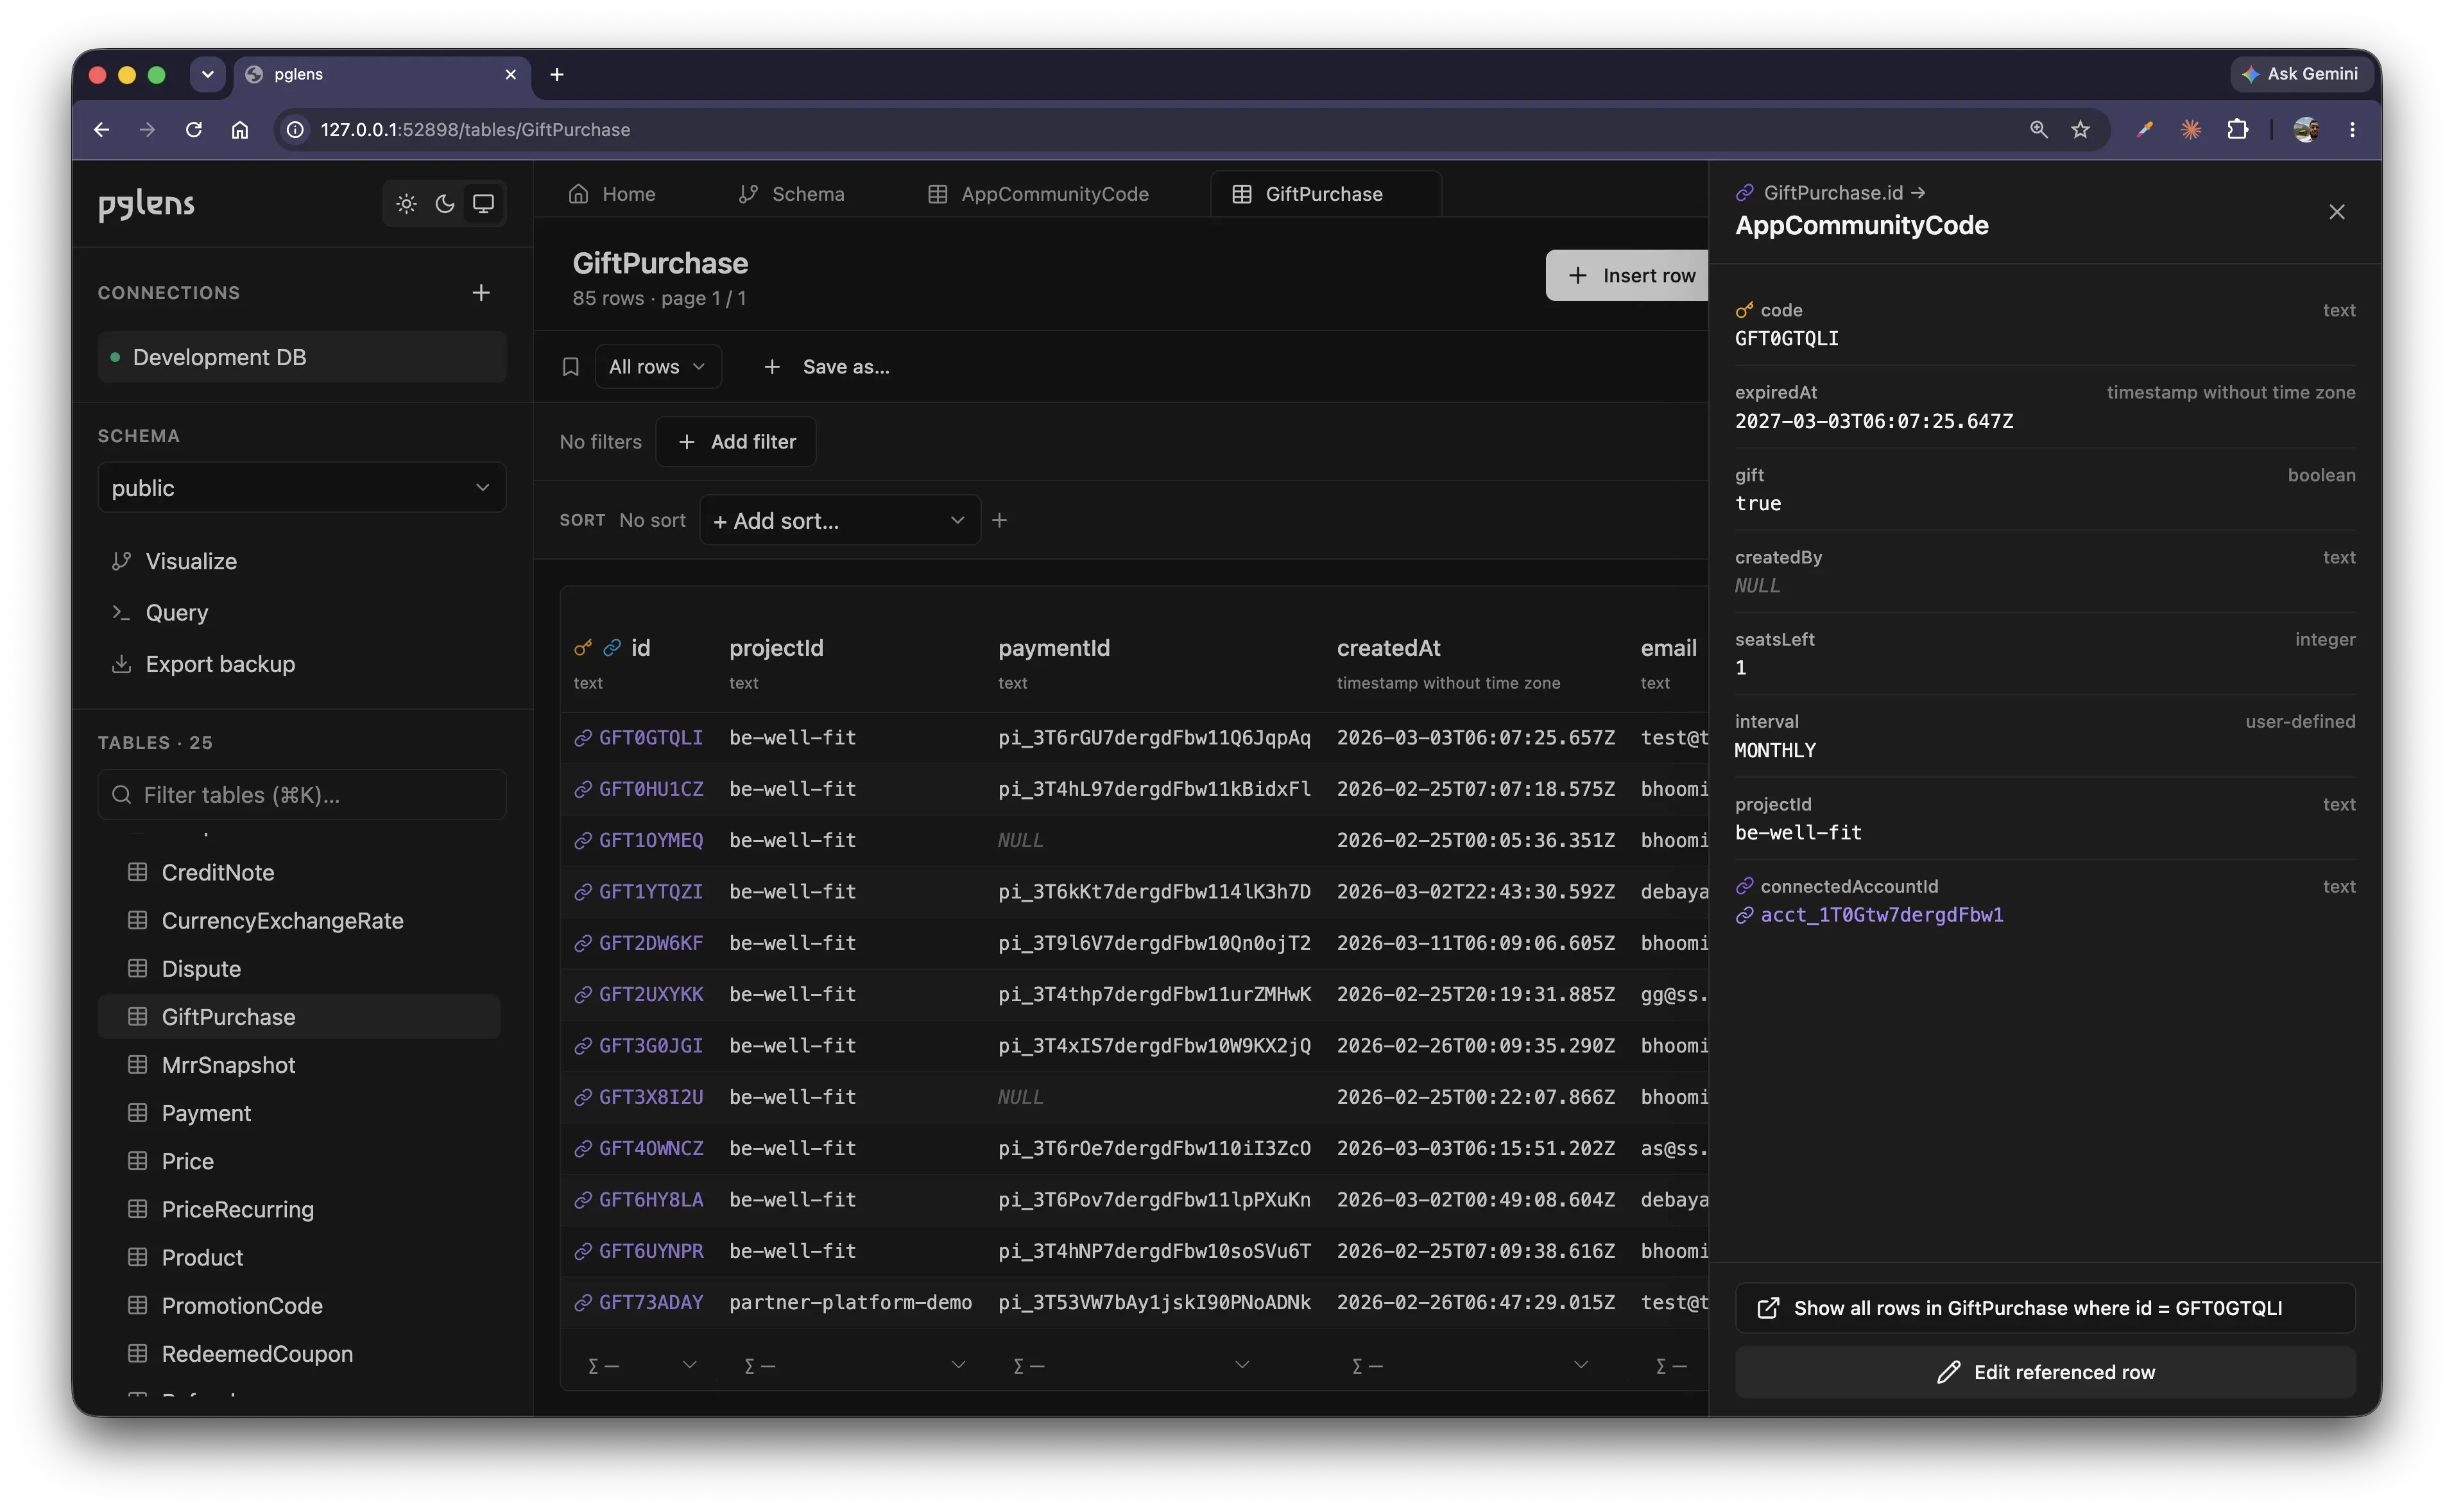Open Price table

tap(299, 1161)
